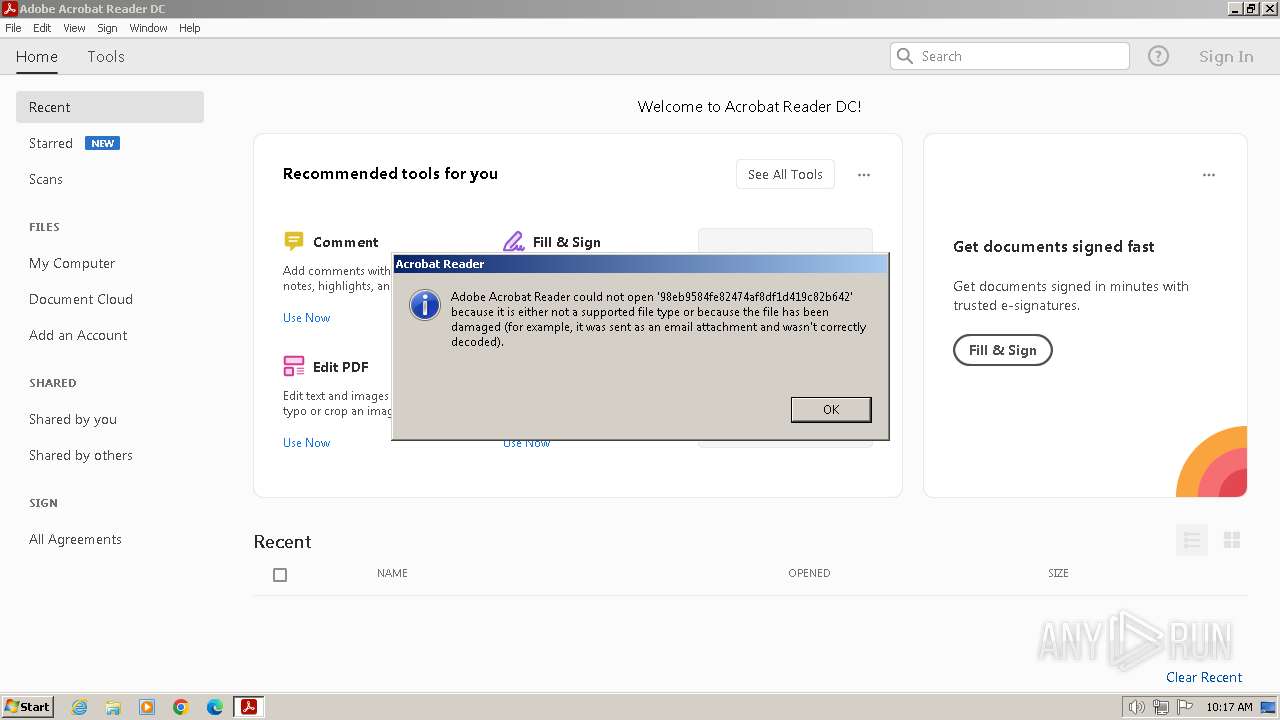Click the taskbar clock showing 10:17 AM
The image size is (1280, 720).
[1229, 707]
